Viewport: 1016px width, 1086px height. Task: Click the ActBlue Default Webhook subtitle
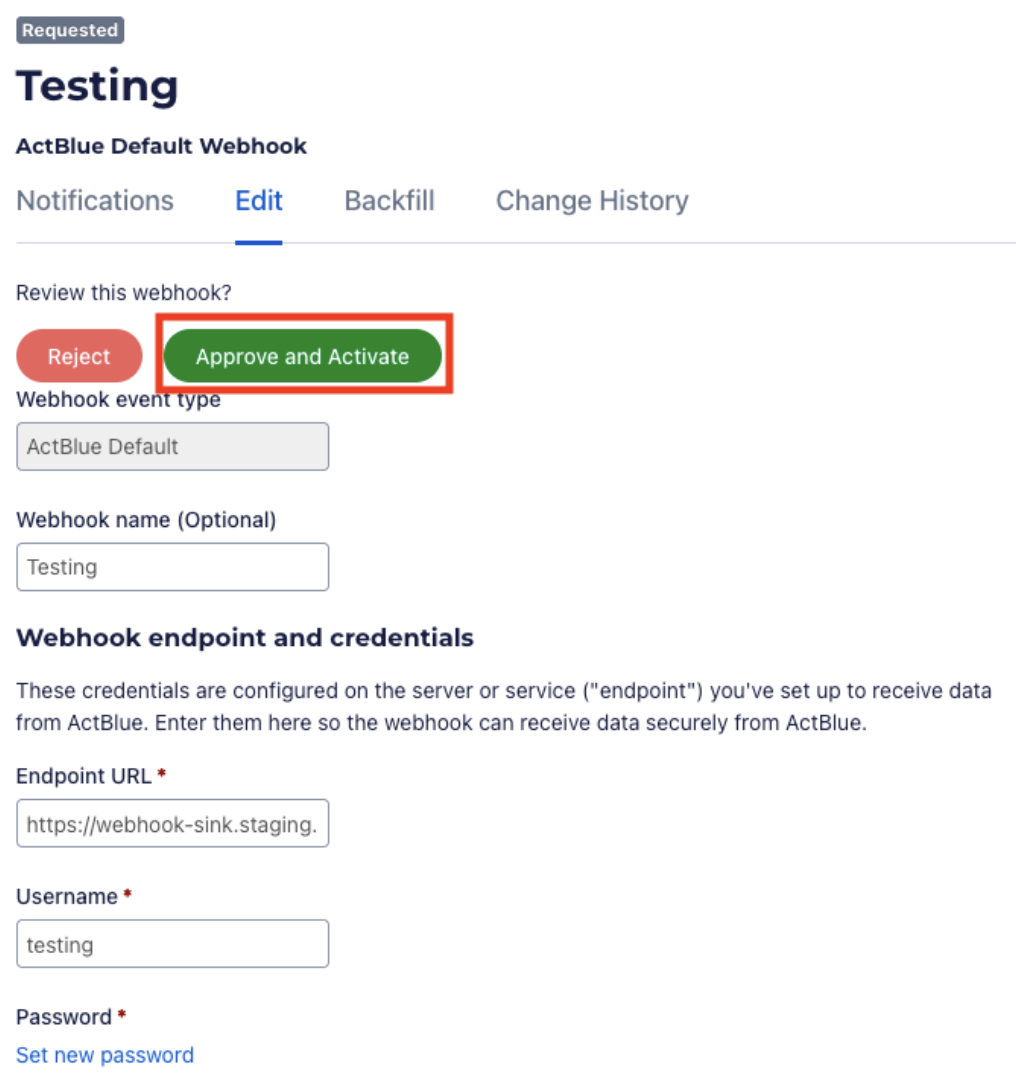click(x=161, y=146)
